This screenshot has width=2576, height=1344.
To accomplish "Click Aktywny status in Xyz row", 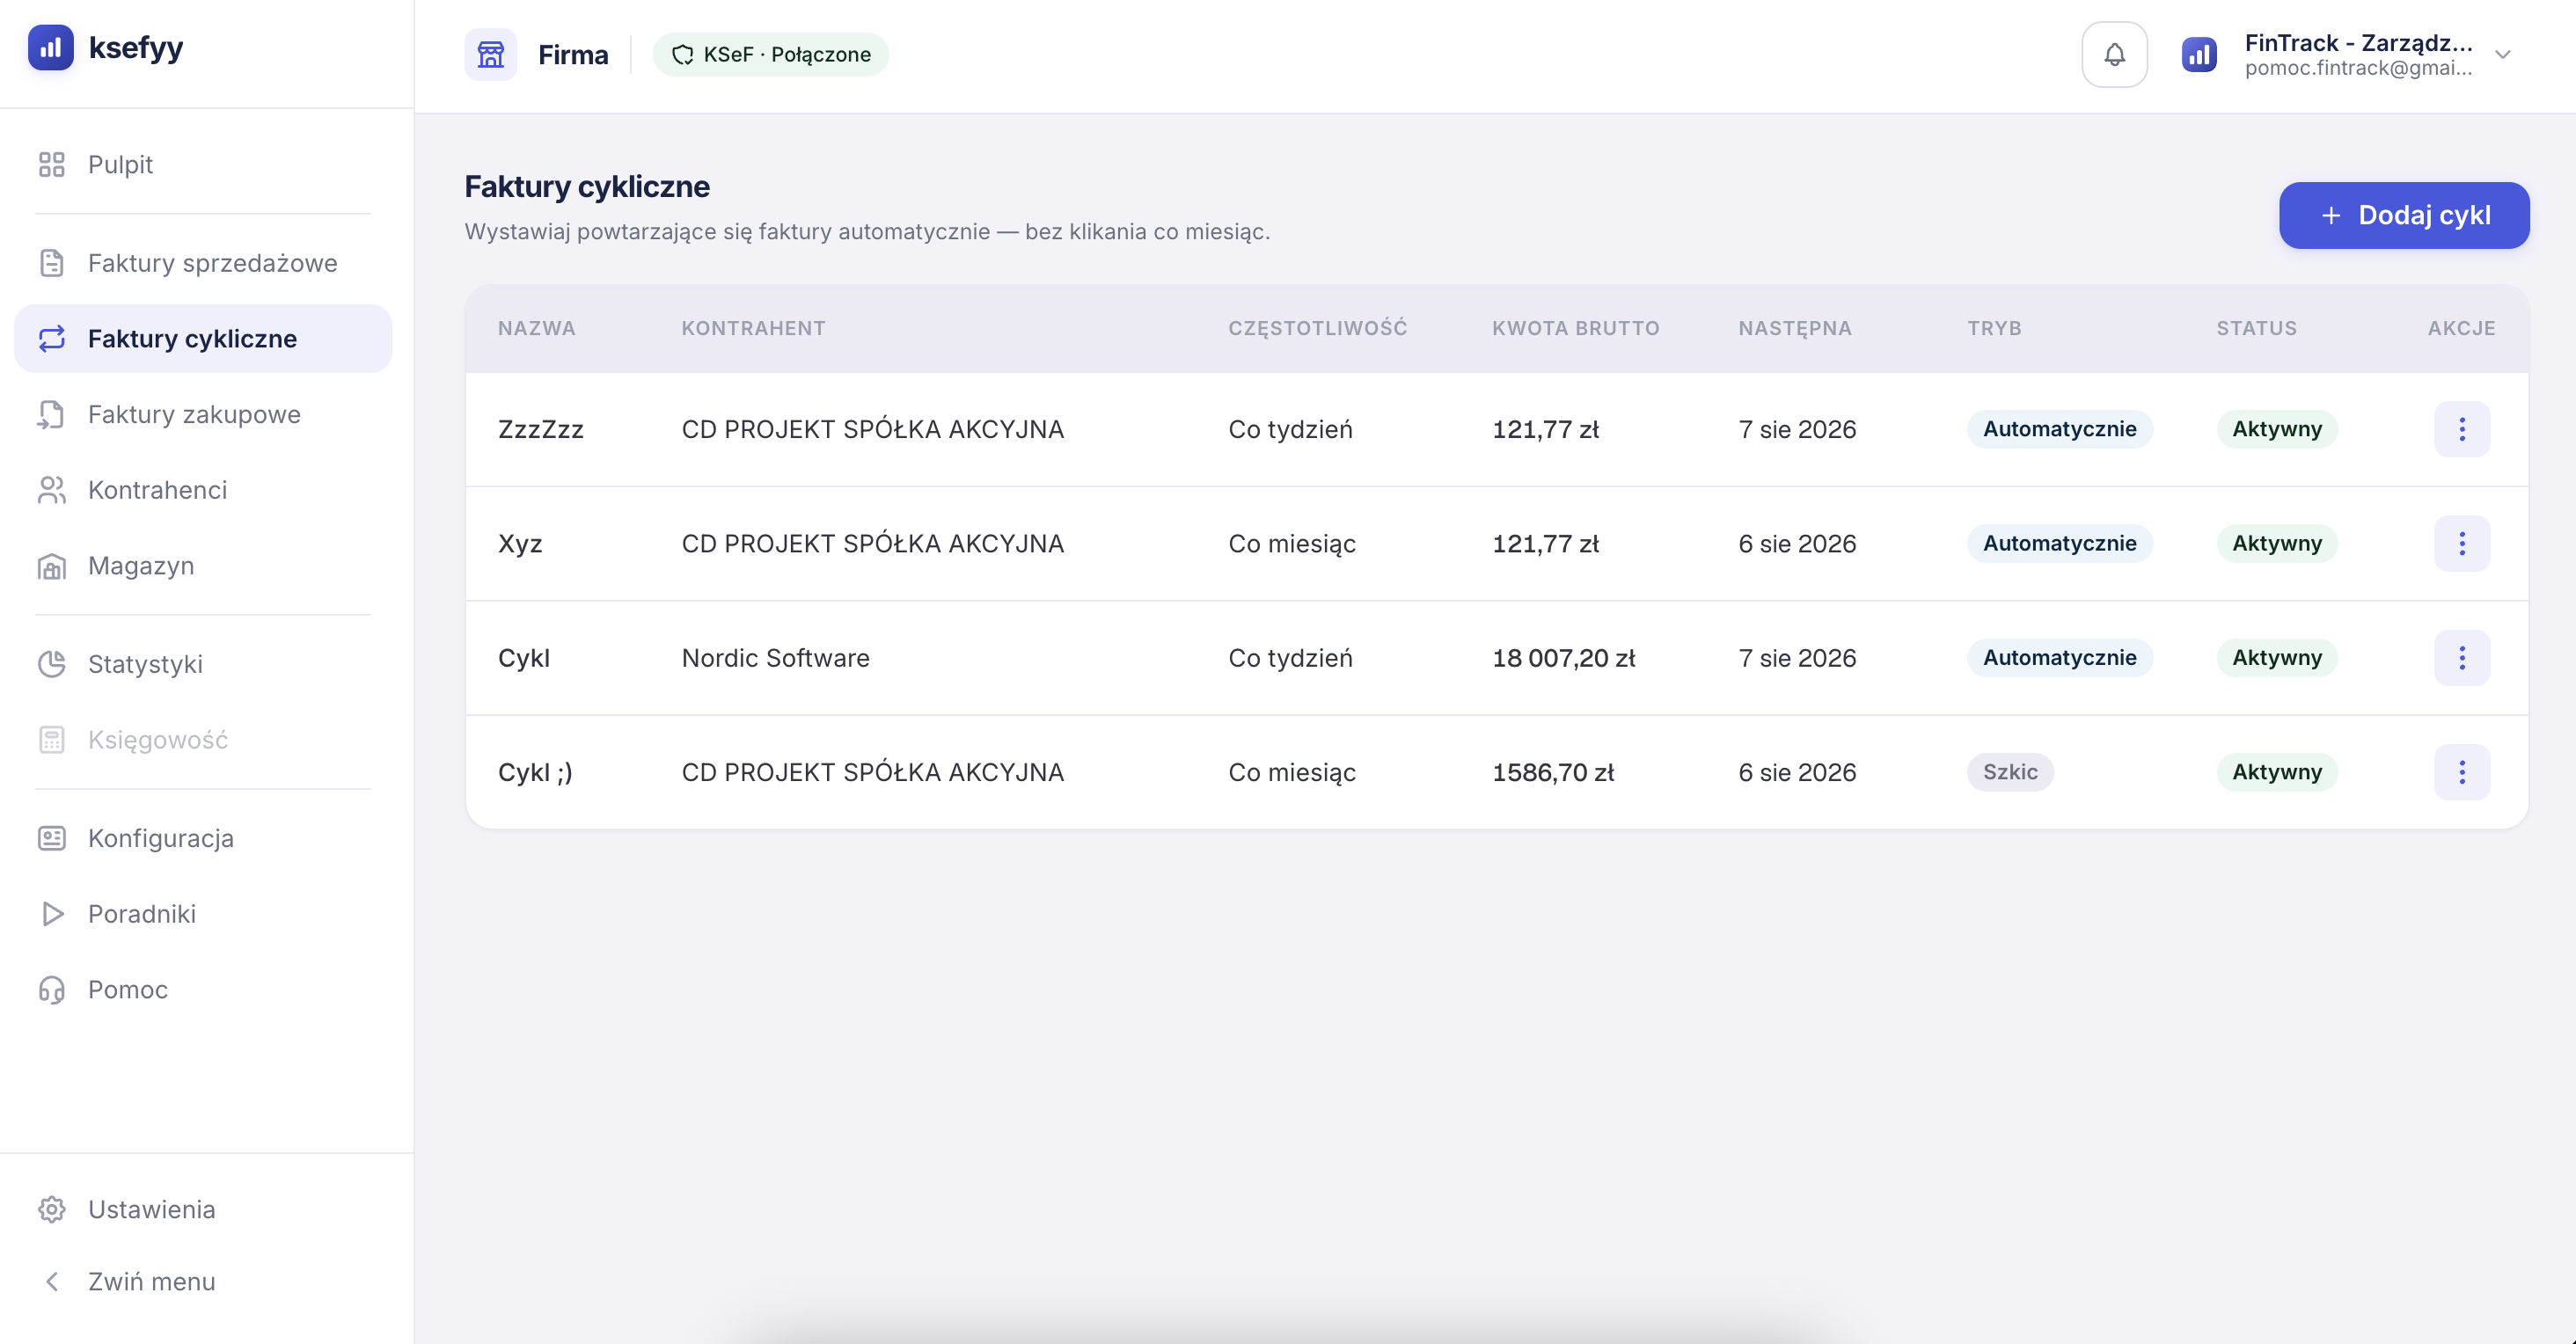I will (x=2277, y=544).
